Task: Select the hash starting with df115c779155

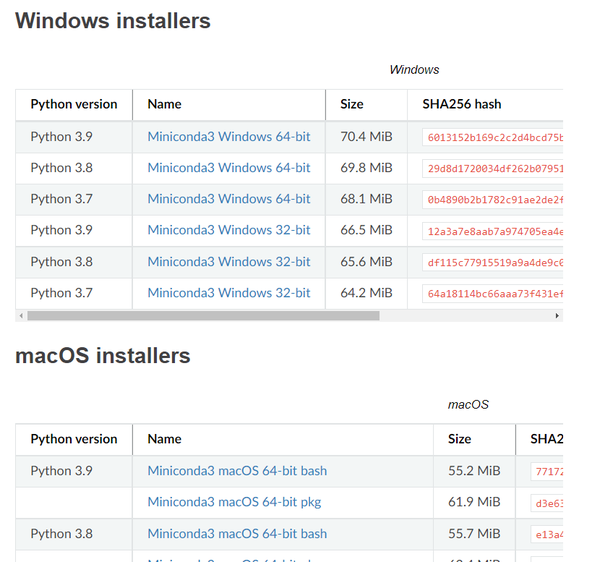Action: [x=493, y=262]
